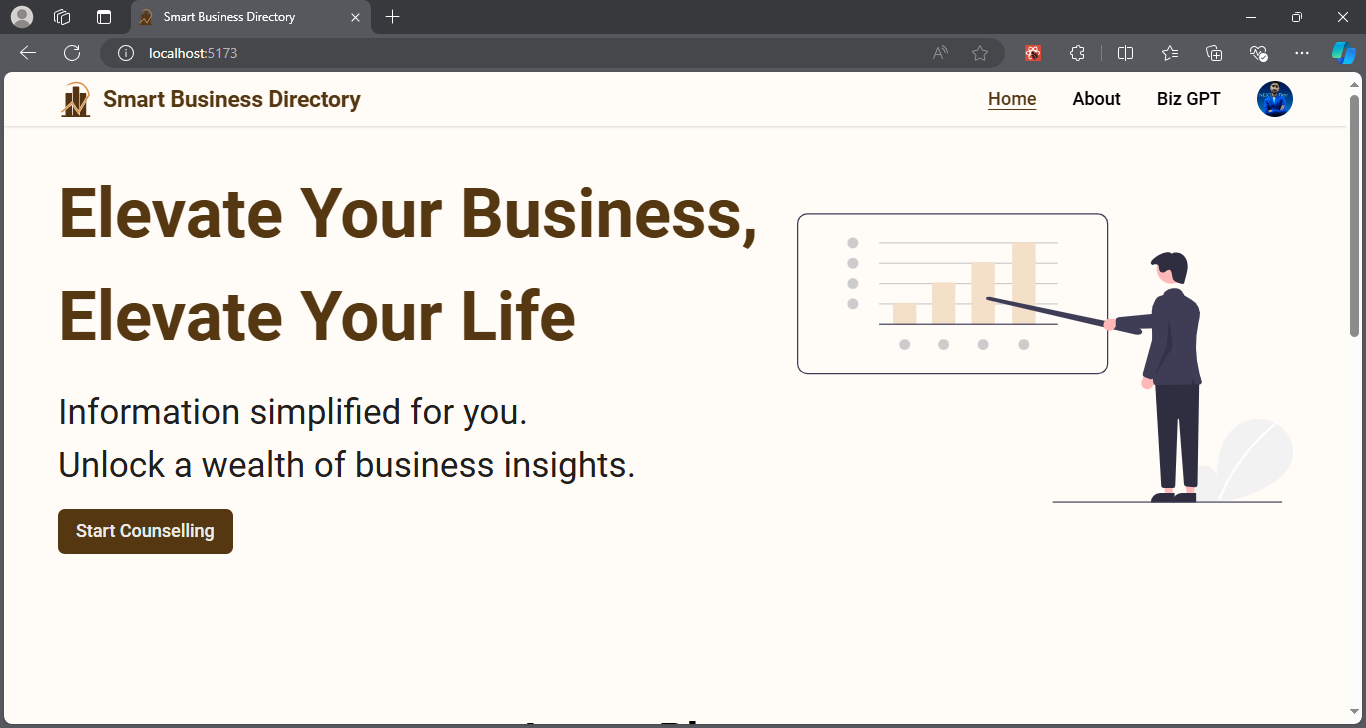The width and height of the screenshot is (1366, 728).
Task: Open the Copilot sidebar icon
Action: 1343,53
